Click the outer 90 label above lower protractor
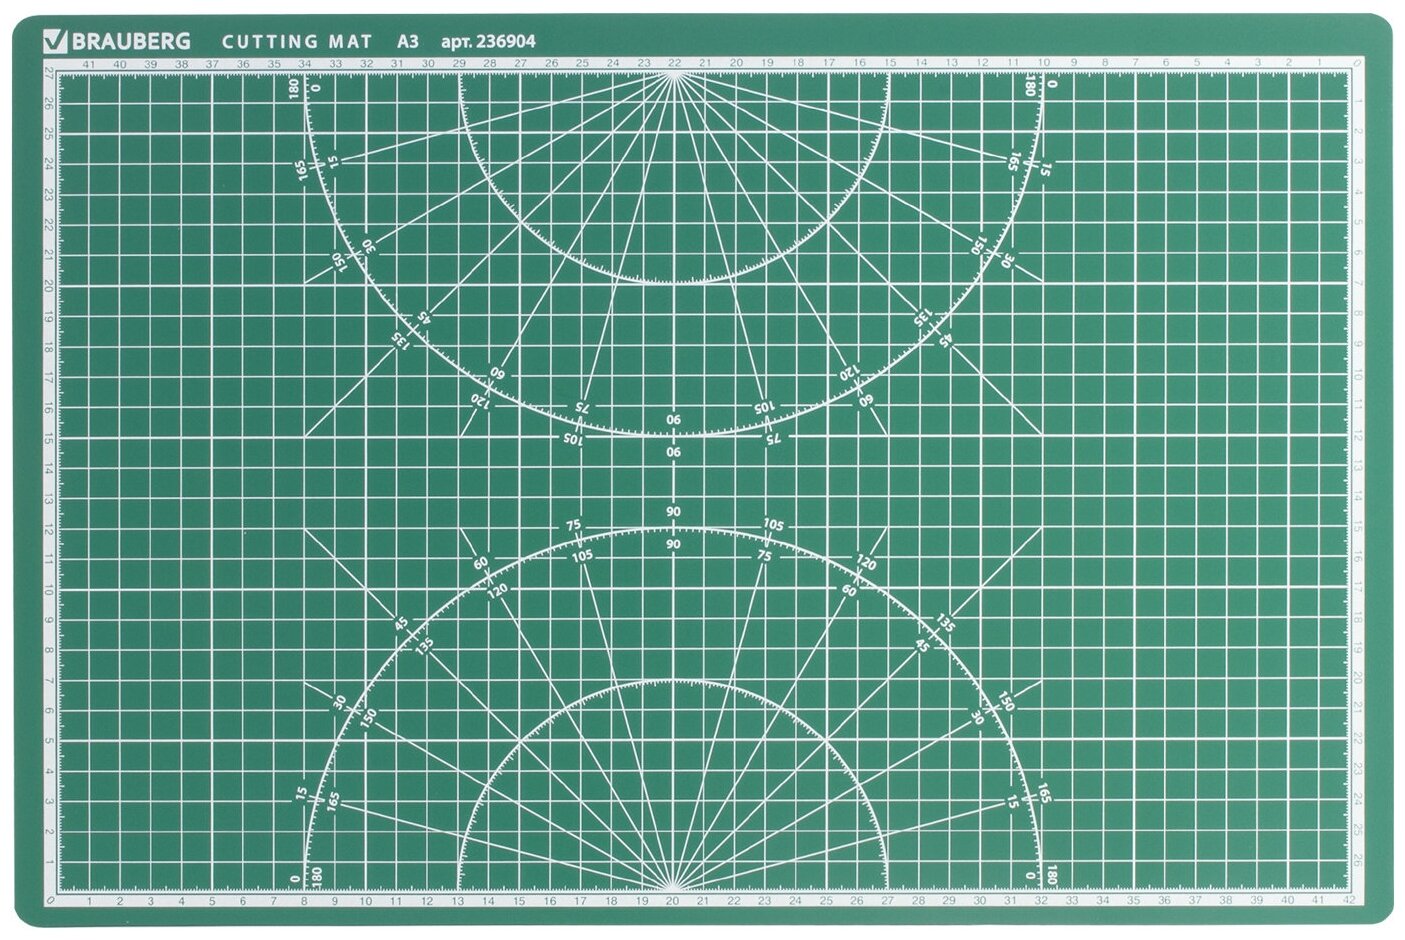 coord(673,511)
